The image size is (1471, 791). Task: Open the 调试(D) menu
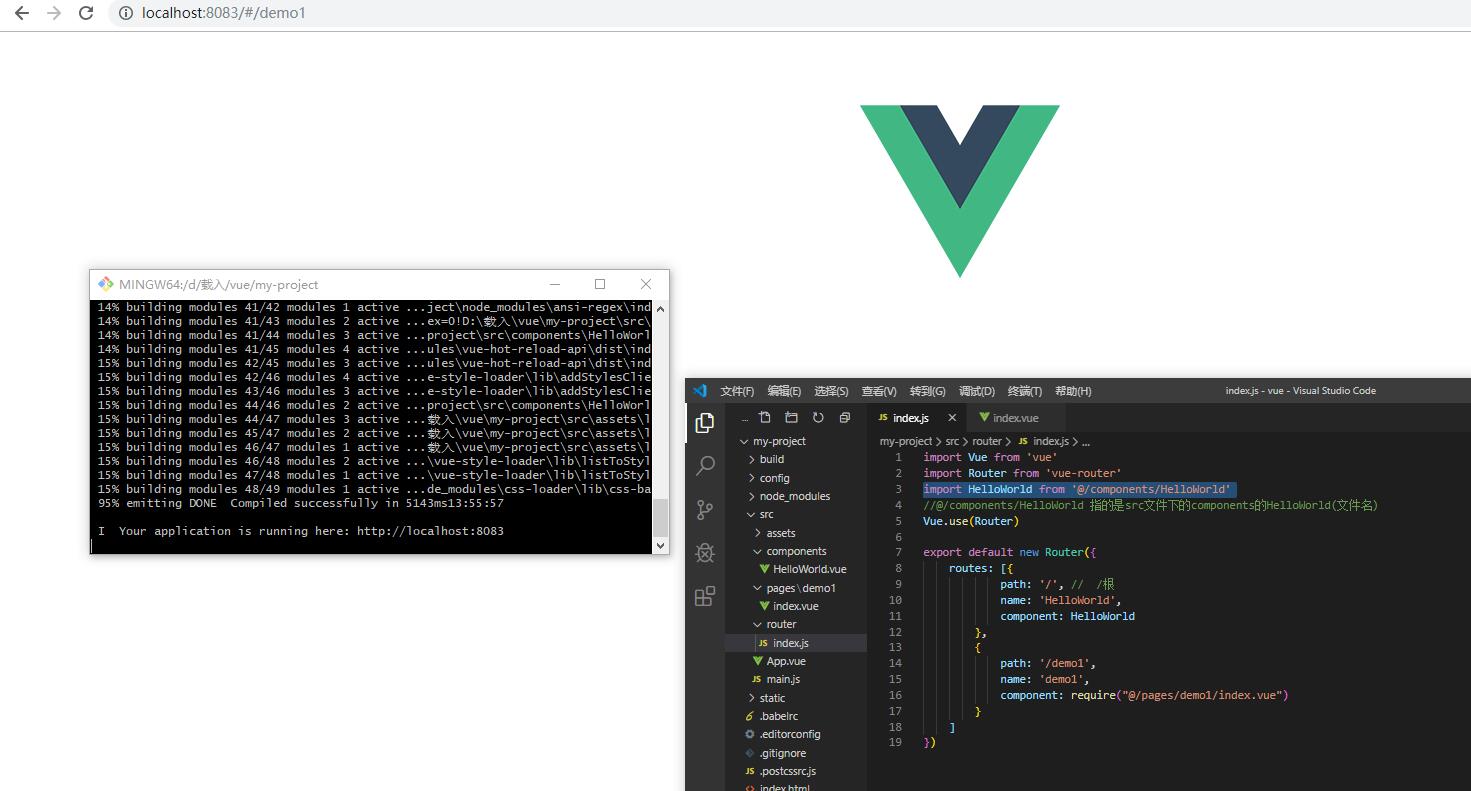click(976, 391)
